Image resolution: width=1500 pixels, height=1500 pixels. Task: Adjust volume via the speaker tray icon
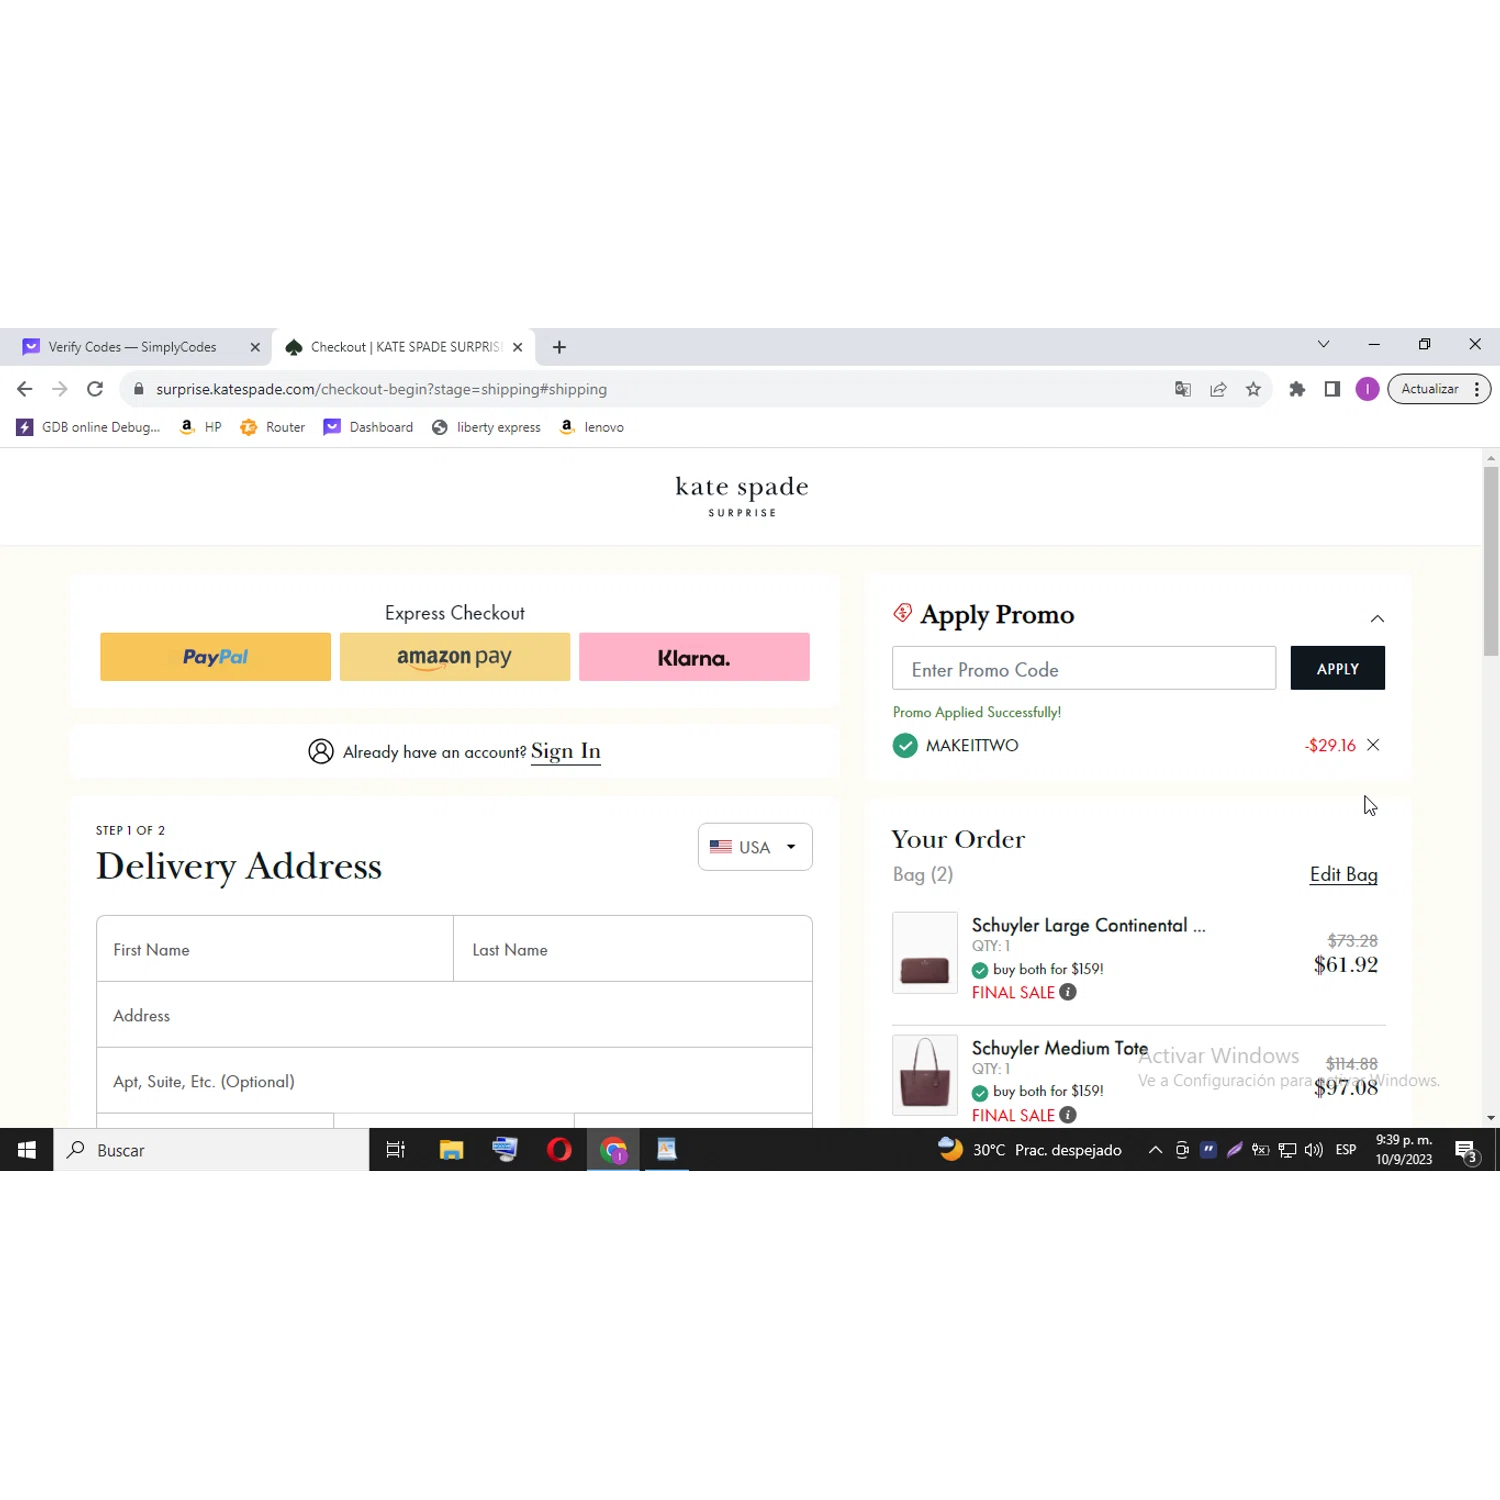(x=1313, y=1150)
